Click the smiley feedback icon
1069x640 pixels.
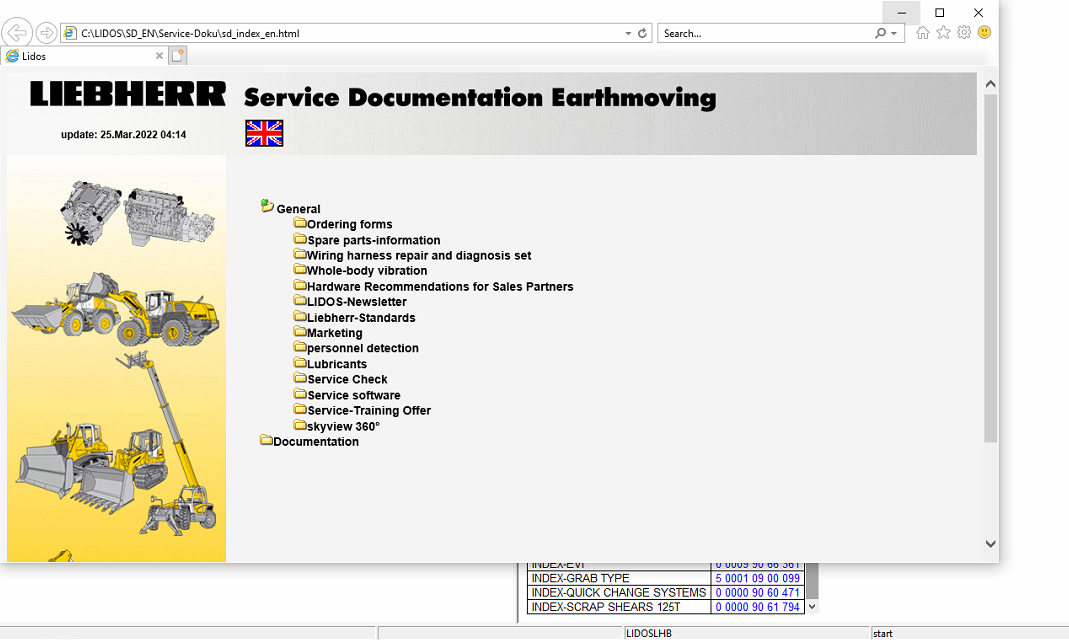984,32
